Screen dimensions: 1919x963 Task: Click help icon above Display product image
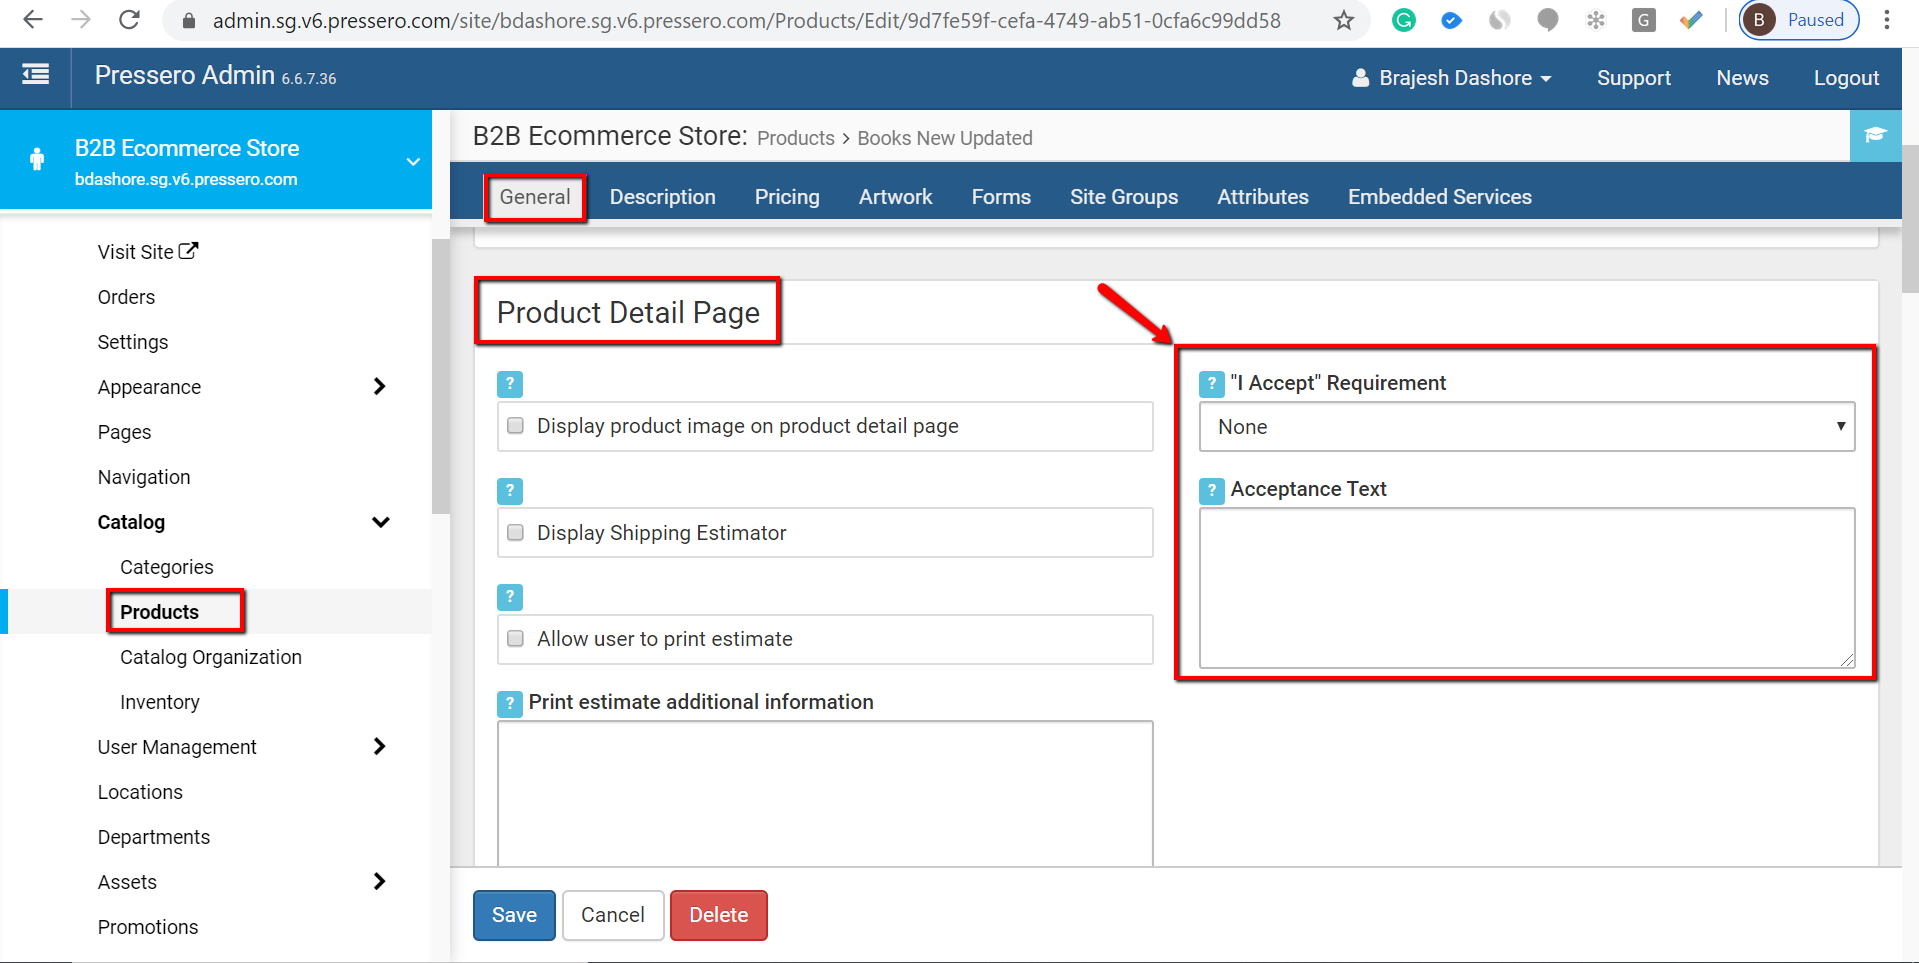click(510, 384)
